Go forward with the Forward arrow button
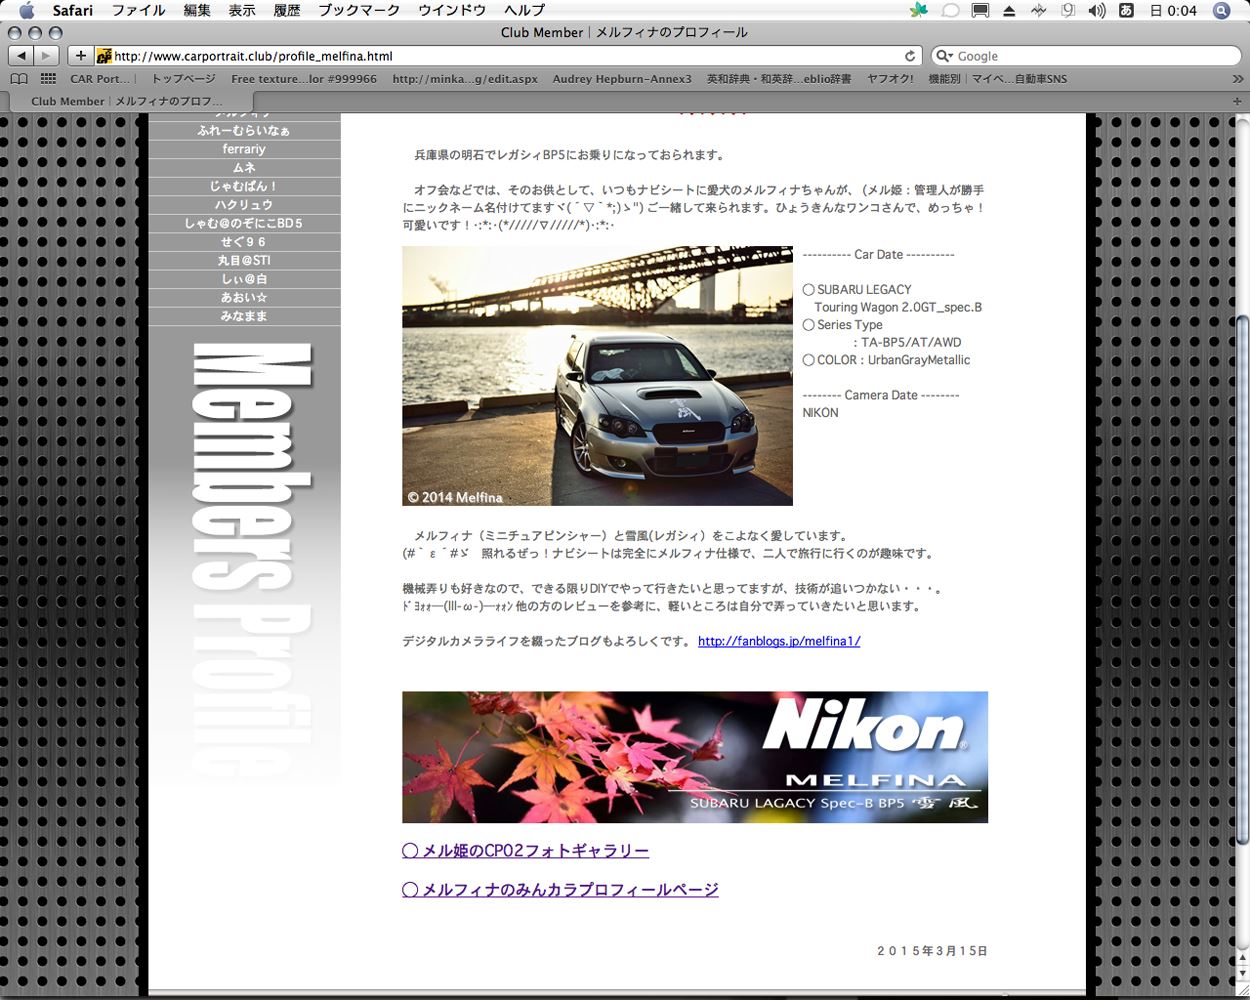The width and height of the screenshot is (1250, 1000). [47, 56]
